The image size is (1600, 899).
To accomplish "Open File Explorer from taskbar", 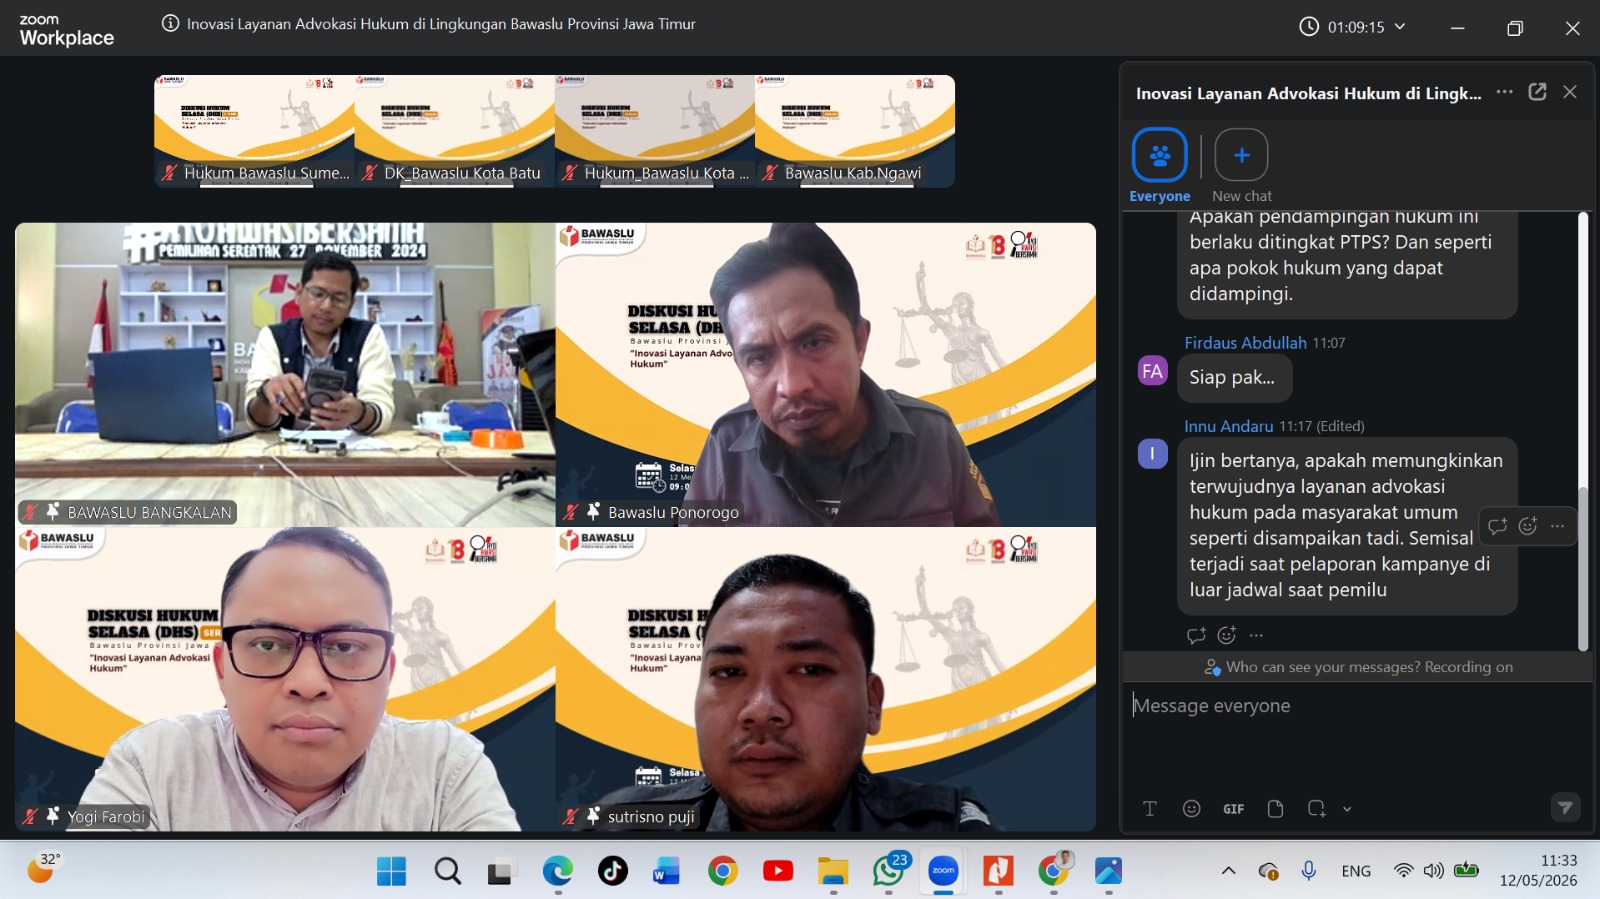I will click(x=833, y=871).
